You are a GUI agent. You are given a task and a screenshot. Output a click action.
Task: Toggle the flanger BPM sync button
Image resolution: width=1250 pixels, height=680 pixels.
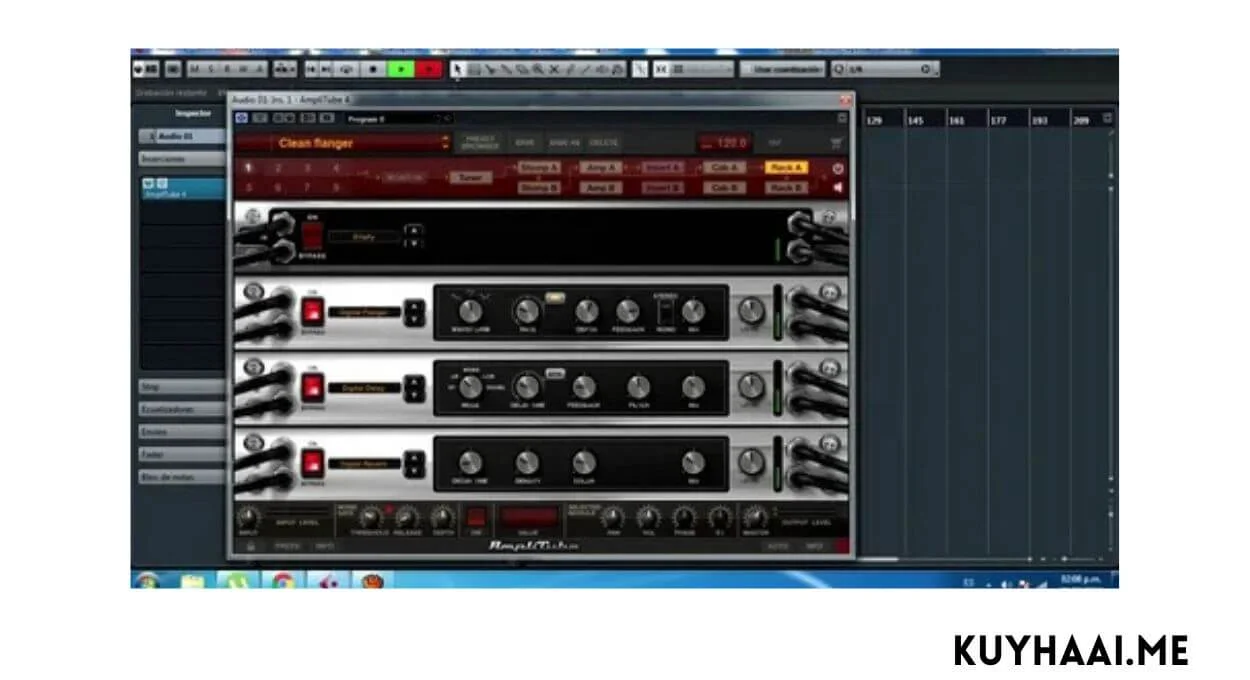point(553,298)
